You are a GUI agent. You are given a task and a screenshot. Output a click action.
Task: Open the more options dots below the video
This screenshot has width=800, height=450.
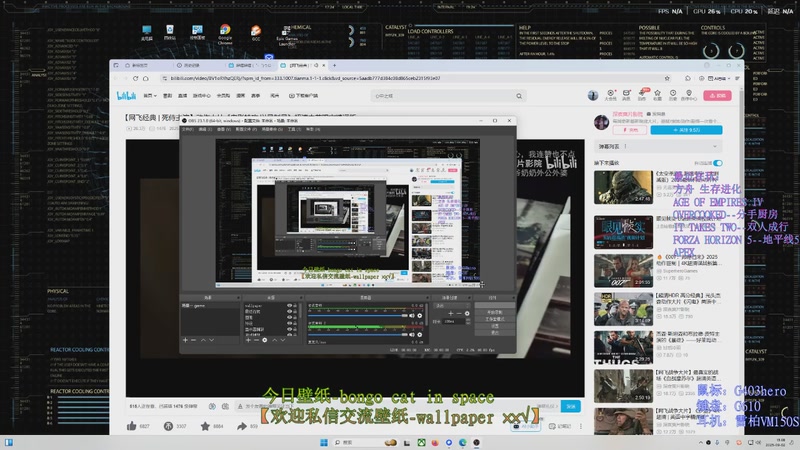(x=581, y=426)
